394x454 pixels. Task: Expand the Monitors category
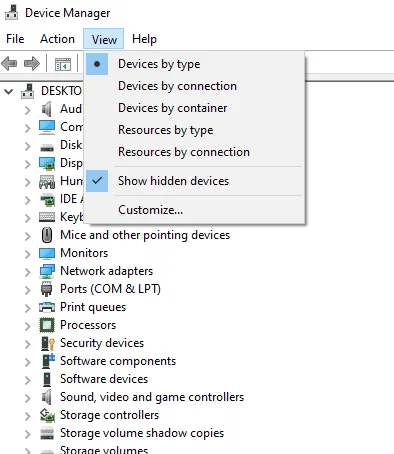tap(28, 254)
